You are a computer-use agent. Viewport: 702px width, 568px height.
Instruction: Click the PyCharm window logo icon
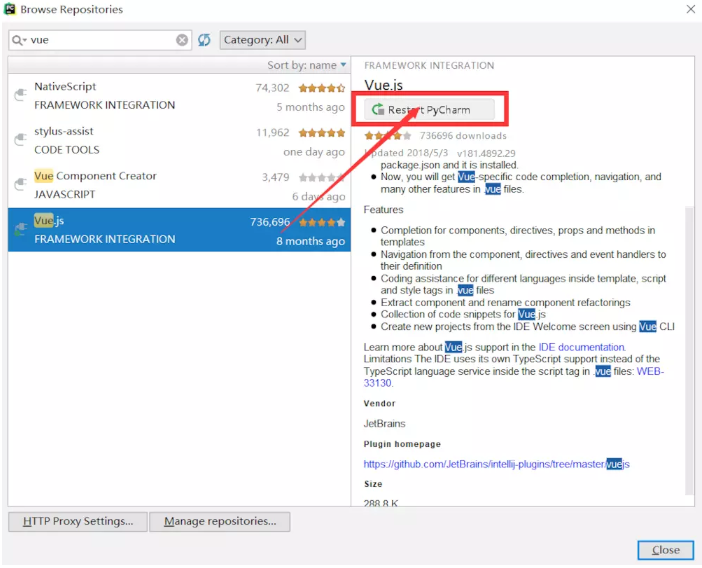pos(9,9)
